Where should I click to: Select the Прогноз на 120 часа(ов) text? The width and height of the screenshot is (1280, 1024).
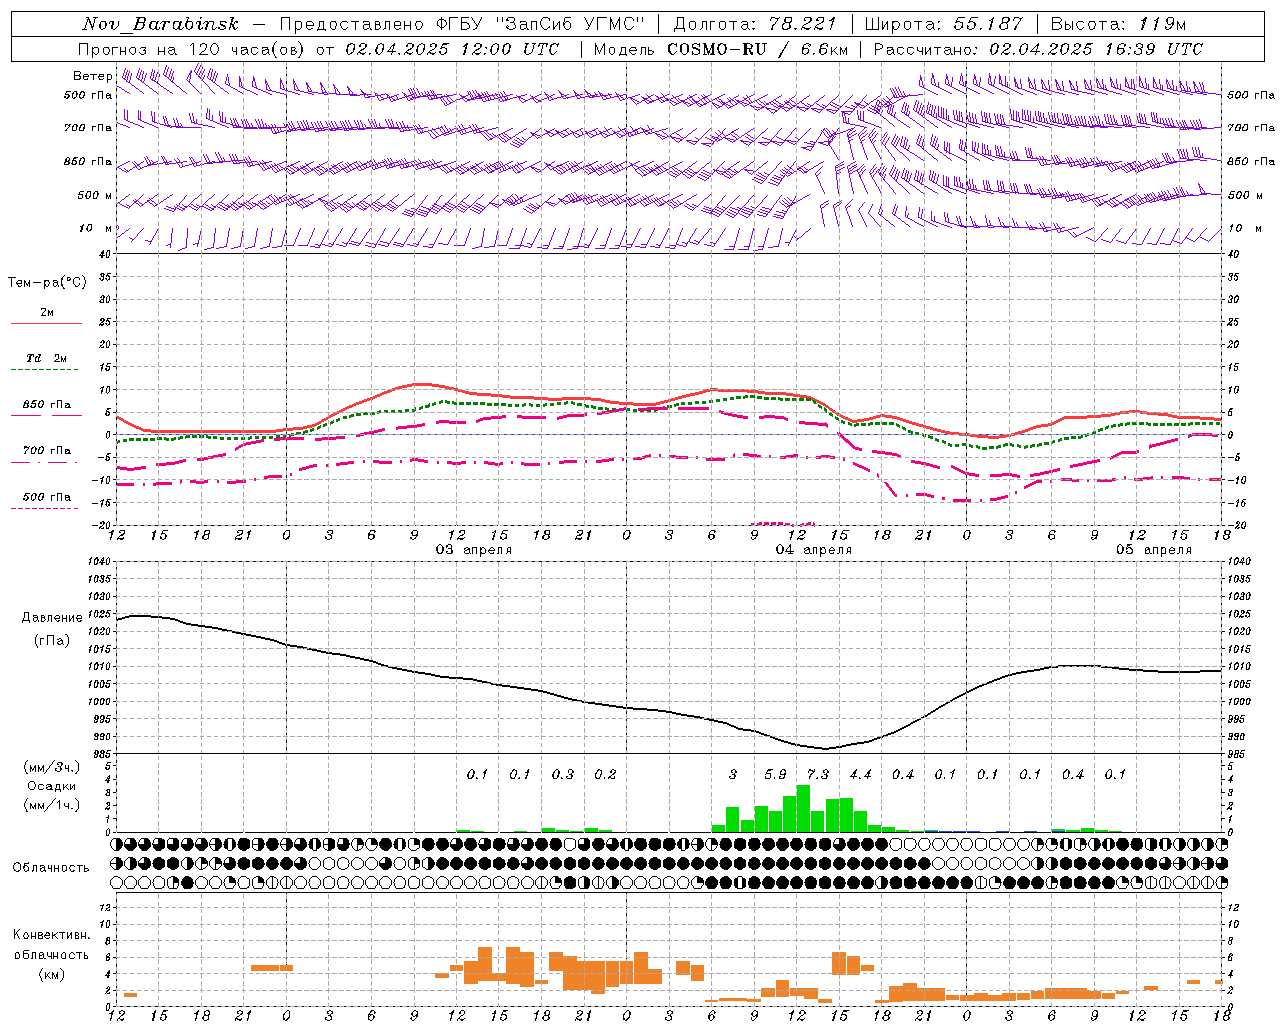point(191,49)
